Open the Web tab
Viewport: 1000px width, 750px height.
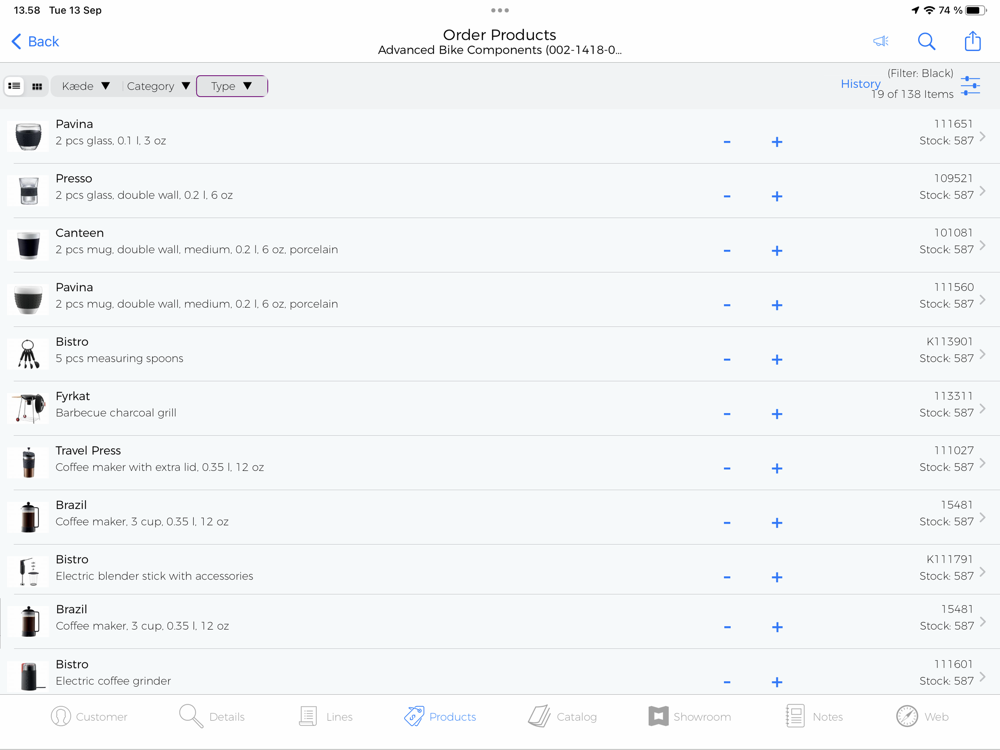point(922,716)
